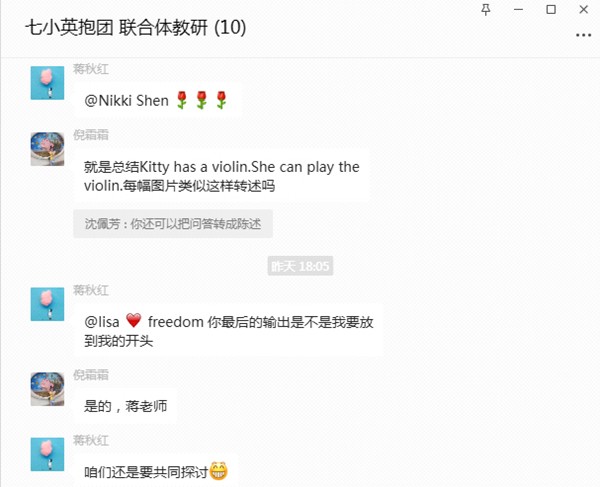Screen dimensions: 600x487
Task: Click 蒋秋红's avatar beside the @lisa freedom message
Action: [47, 304]
